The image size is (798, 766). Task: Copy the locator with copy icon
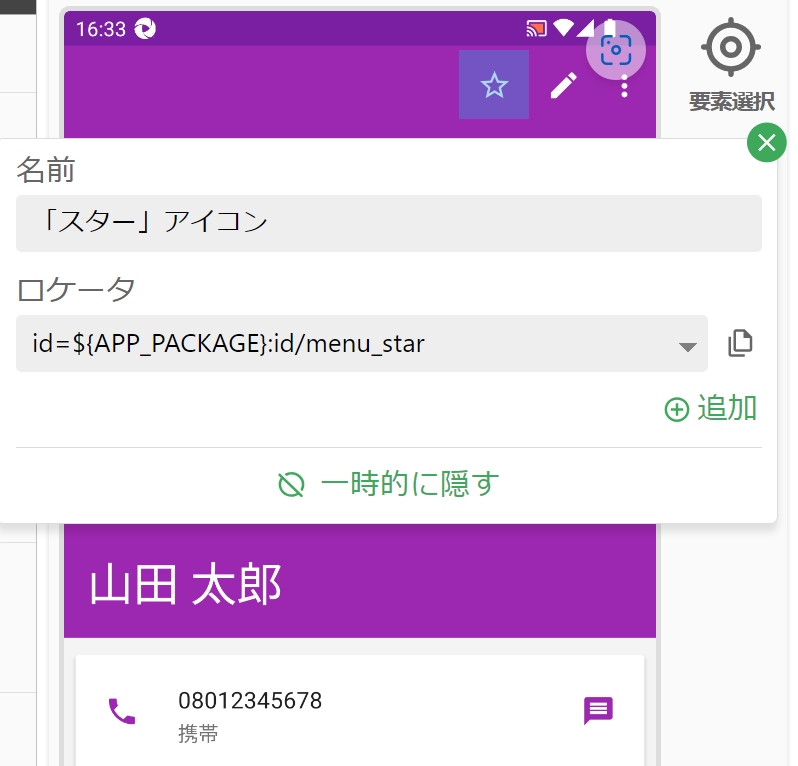point(740,343)
